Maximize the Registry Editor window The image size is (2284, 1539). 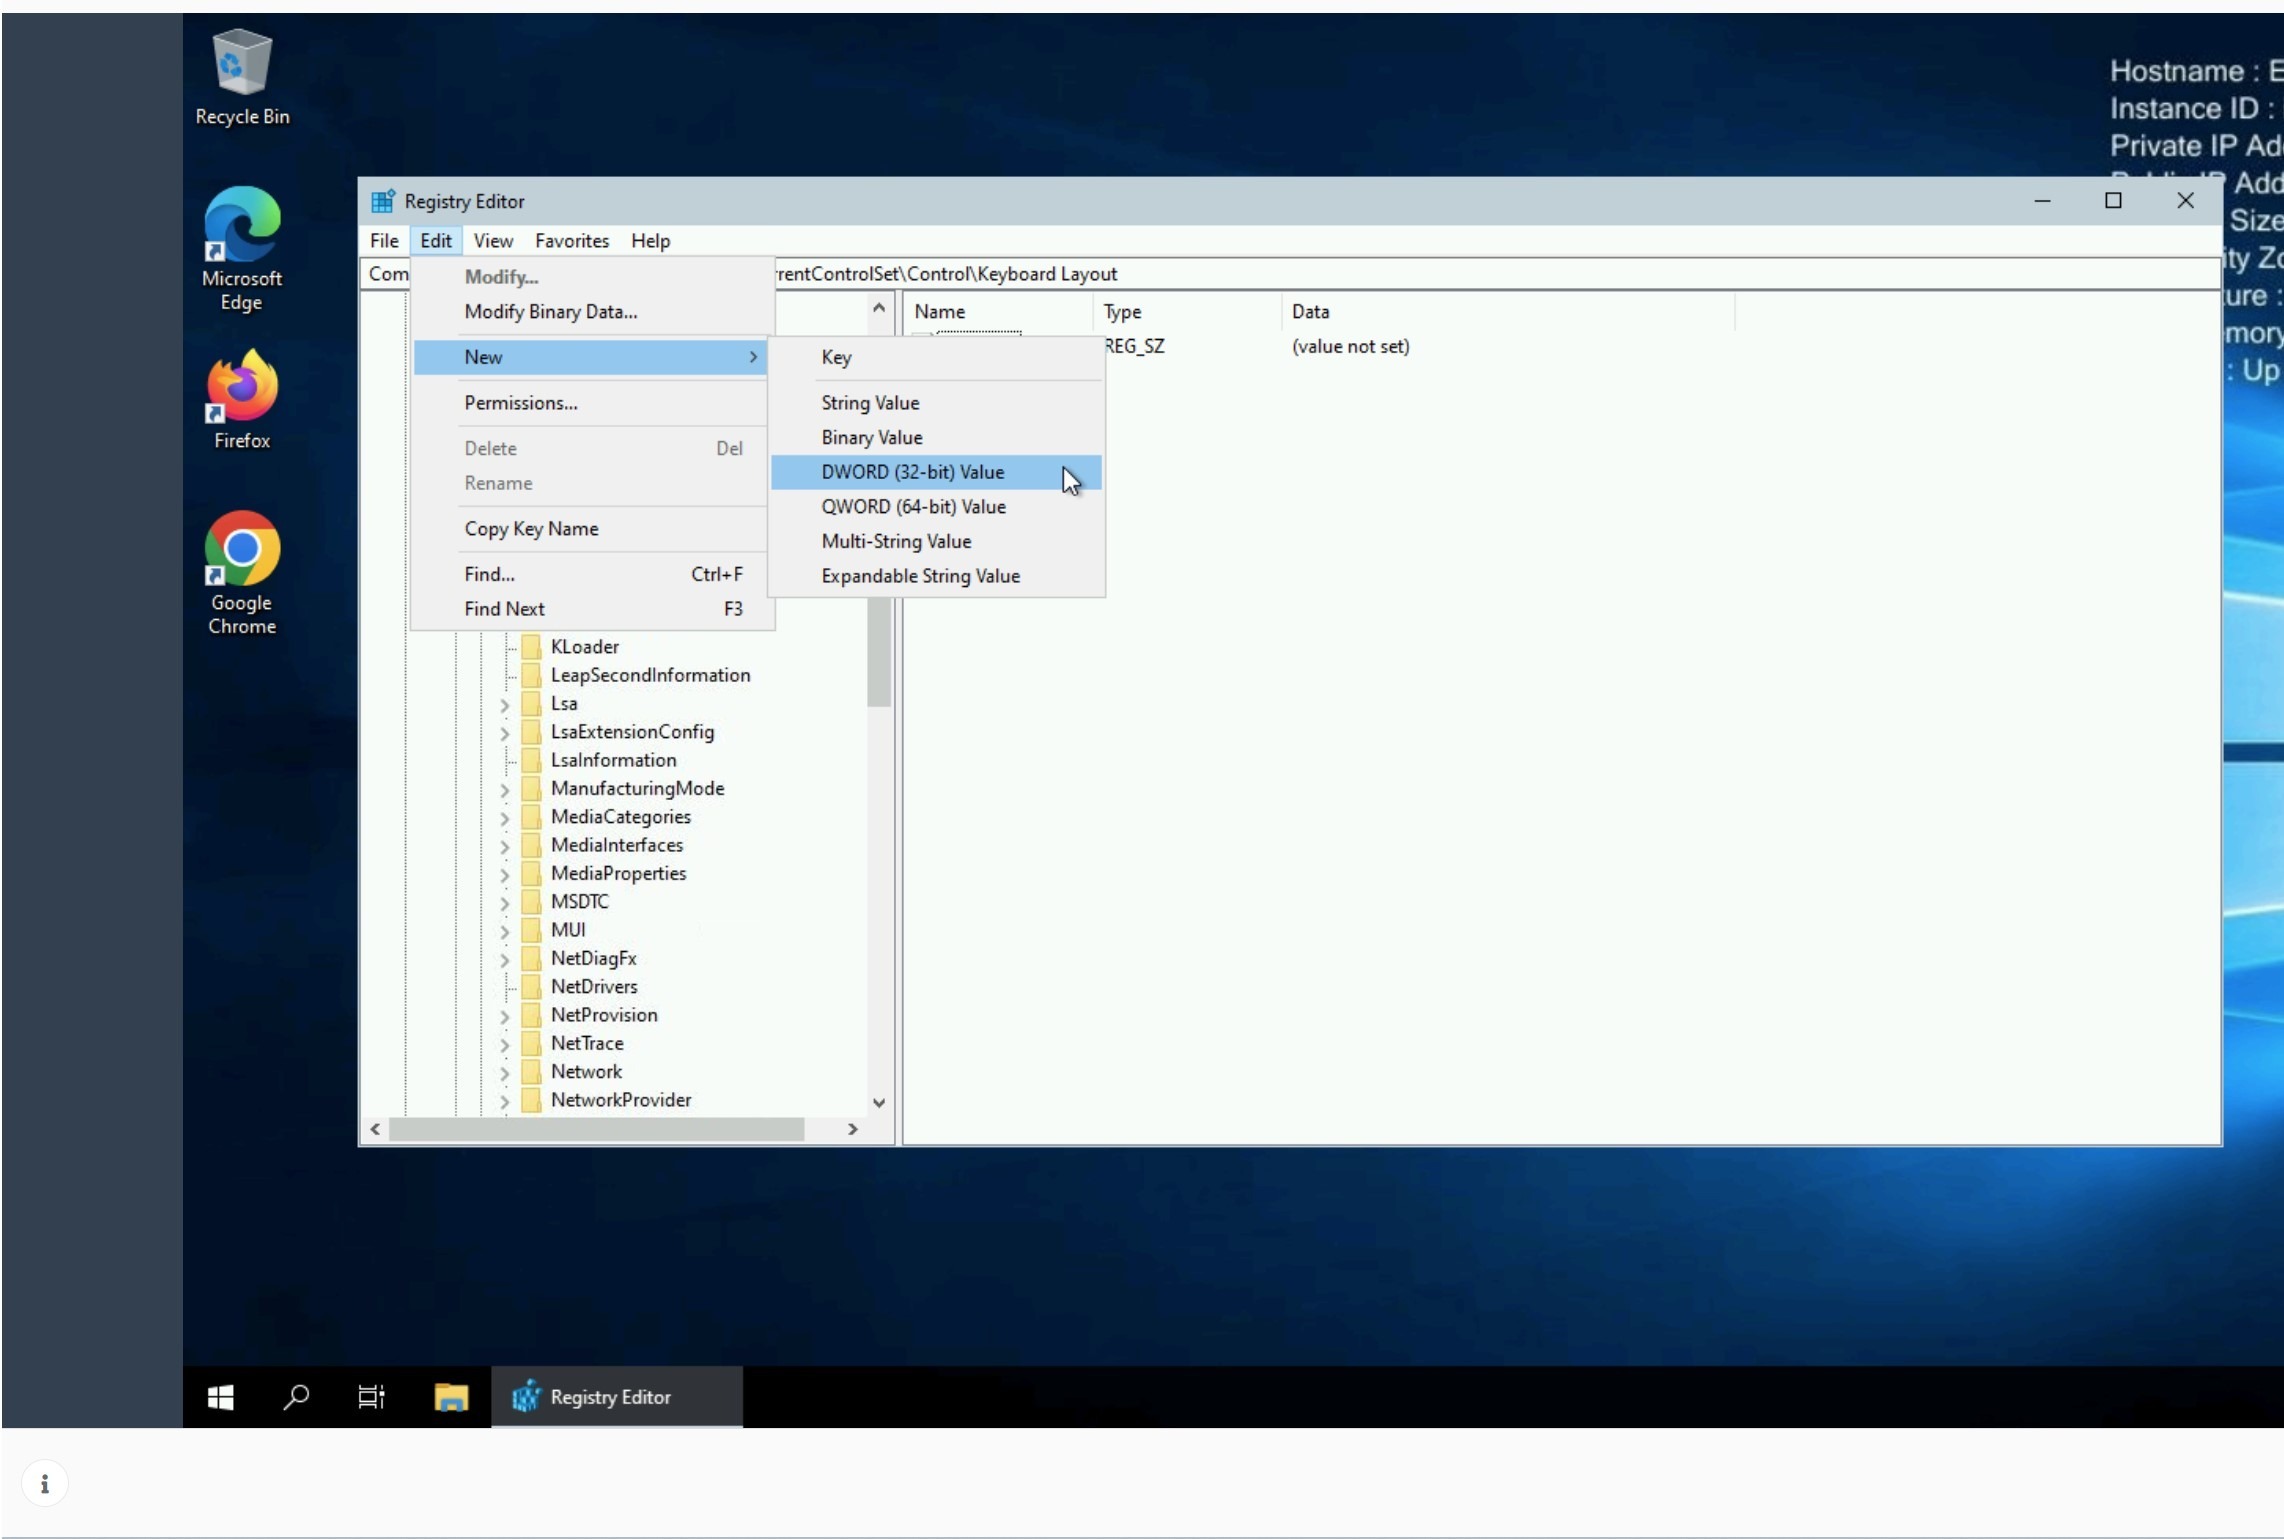(2113, 201)
